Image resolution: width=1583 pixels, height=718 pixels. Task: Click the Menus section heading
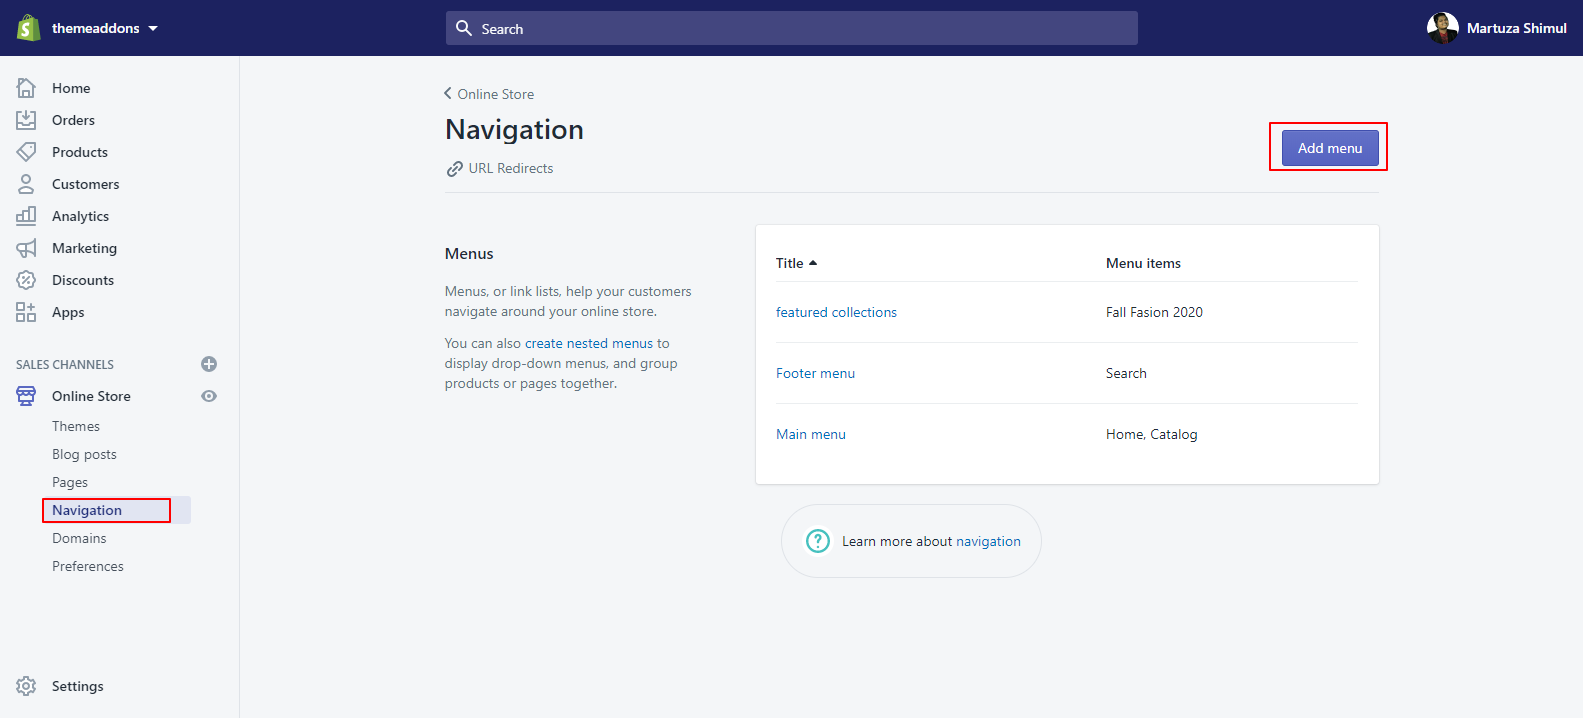click(469, 253)
